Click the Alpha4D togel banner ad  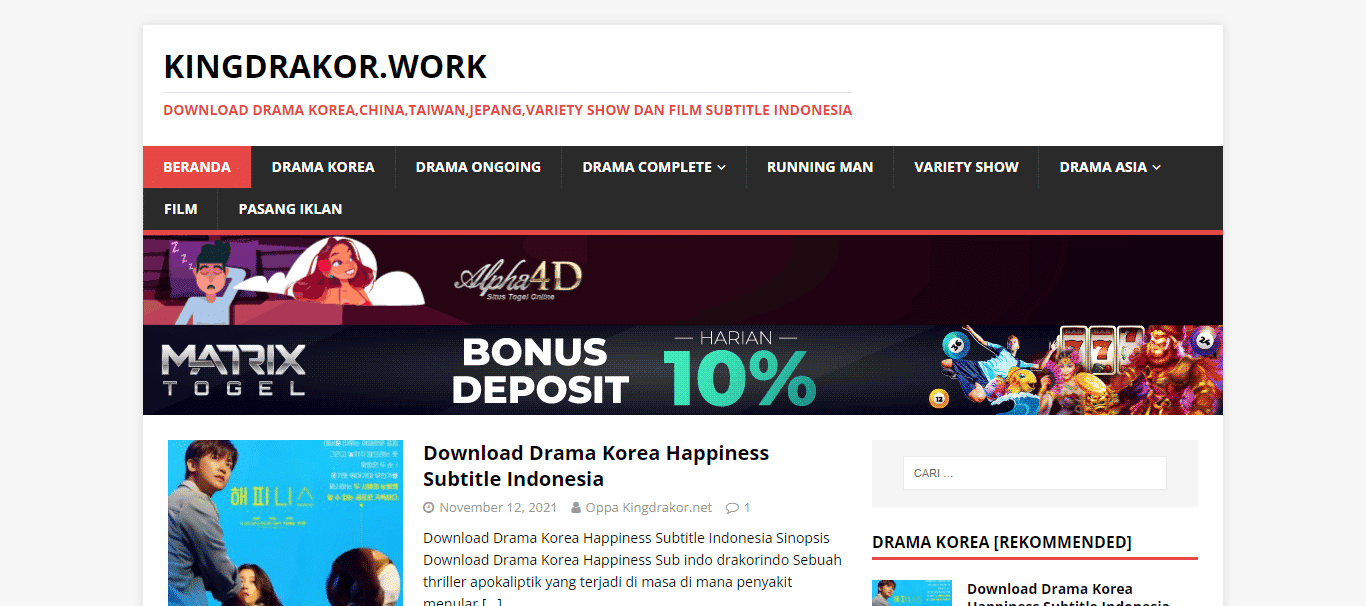coord(683,280)
